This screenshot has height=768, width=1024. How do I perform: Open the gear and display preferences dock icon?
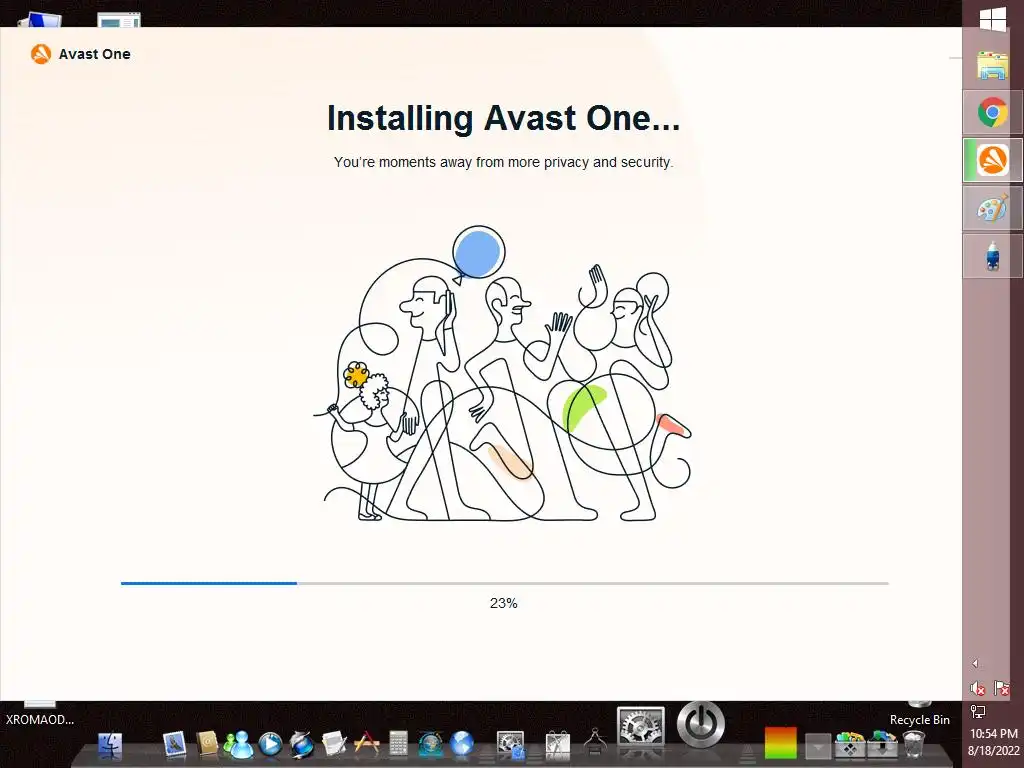pyautogui.click(x=510, y=745)
